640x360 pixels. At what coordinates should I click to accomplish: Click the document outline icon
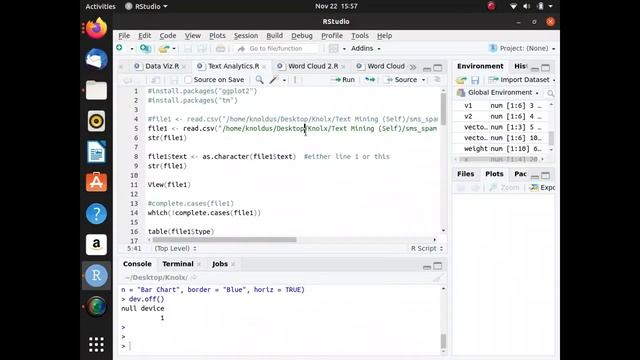click(x=437, y=80)
